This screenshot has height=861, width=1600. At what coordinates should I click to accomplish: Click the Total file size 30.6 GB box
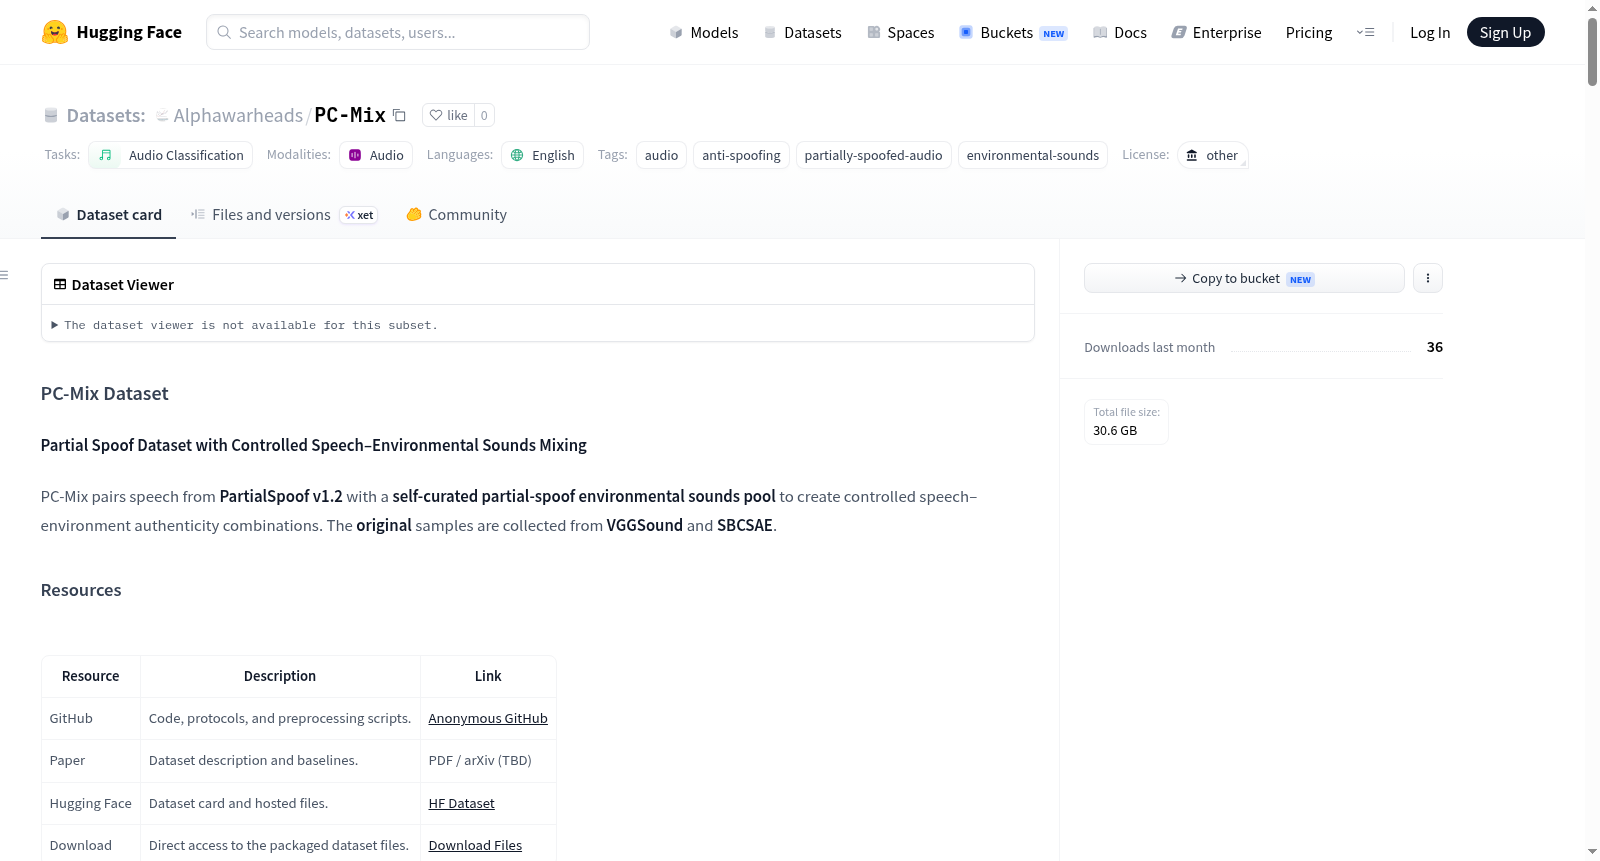click(1126, 421)
